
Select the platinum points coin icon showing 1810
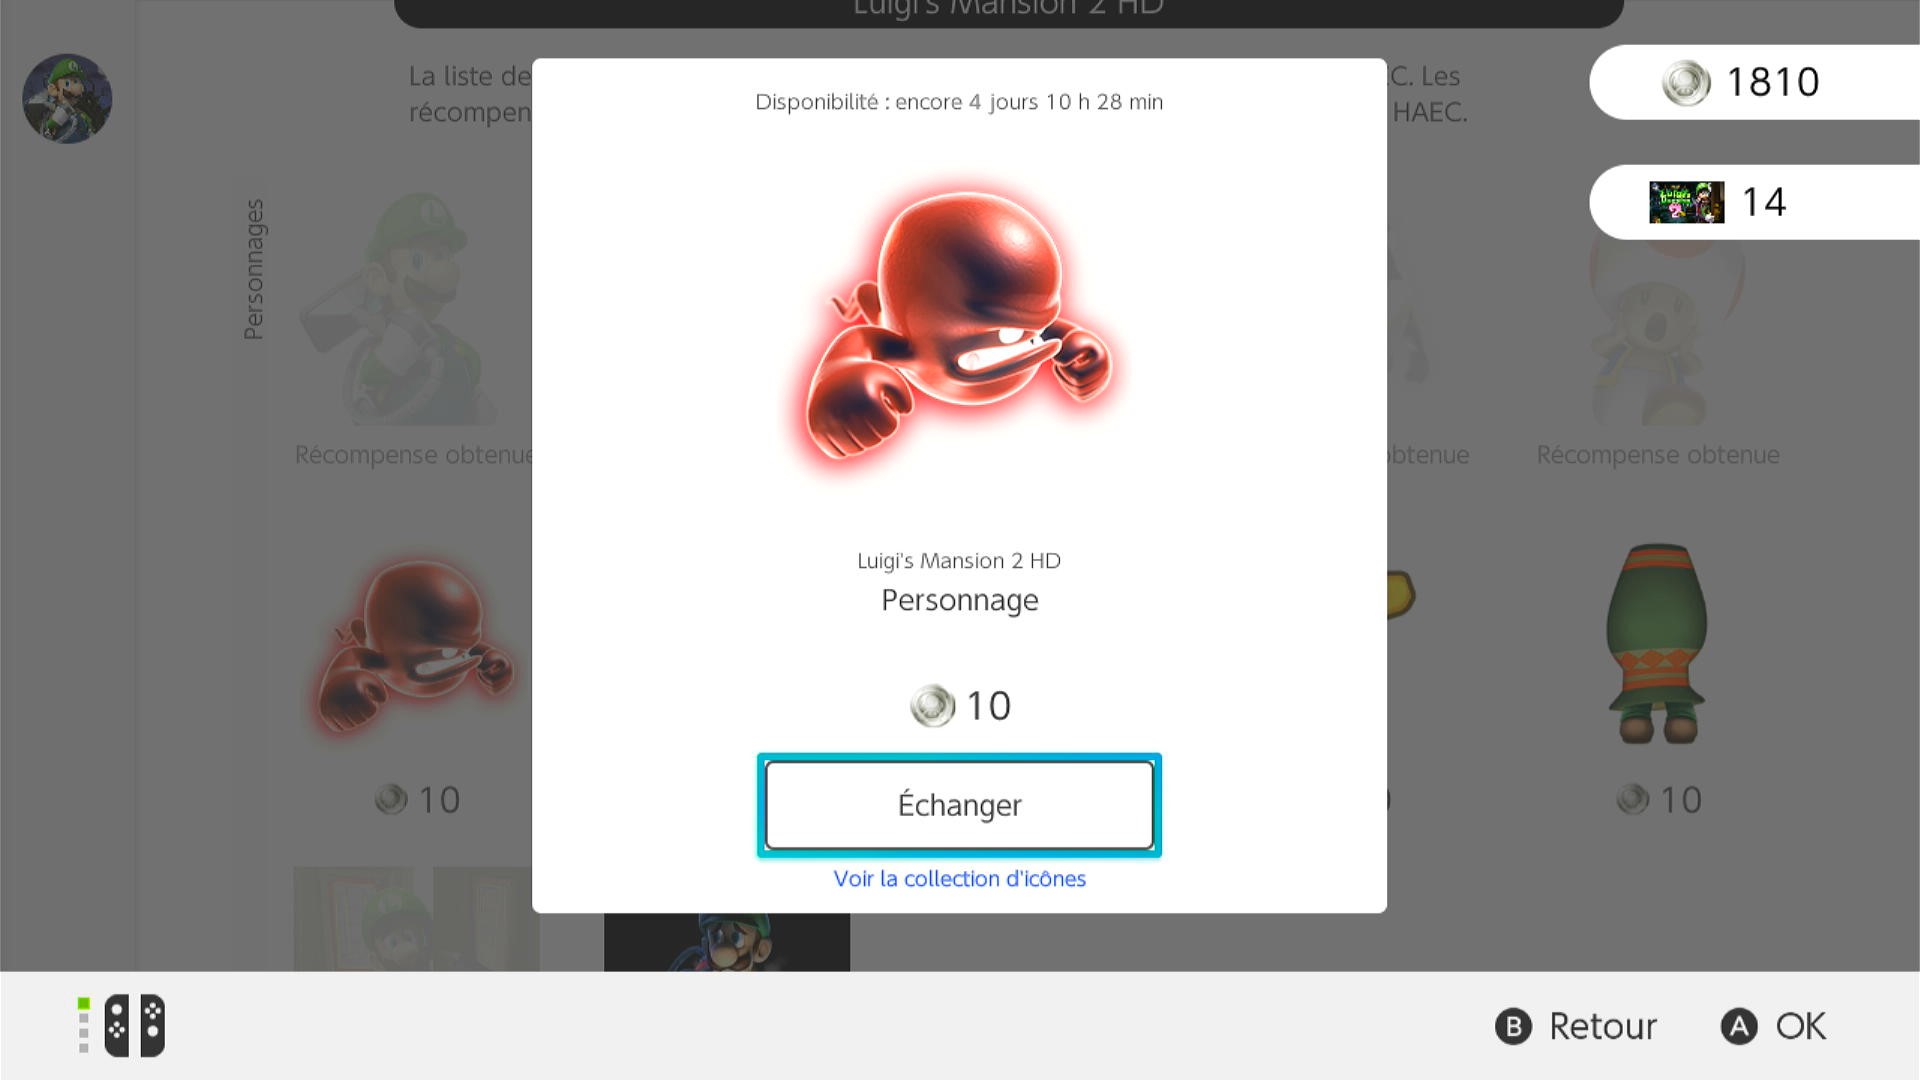1686,82
